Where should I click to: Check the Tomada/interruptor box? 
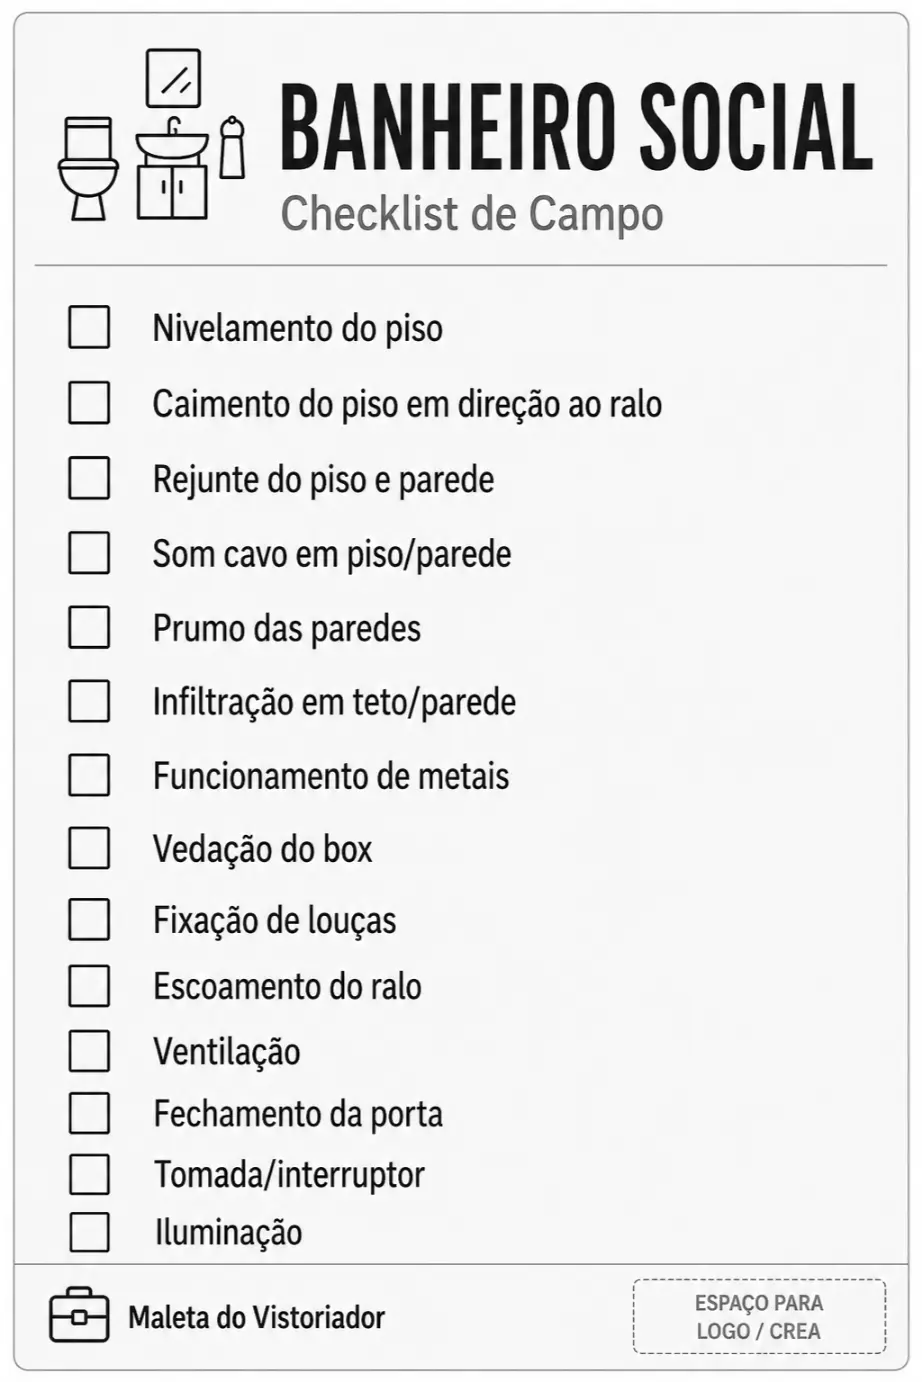[x=89, y=1174]
